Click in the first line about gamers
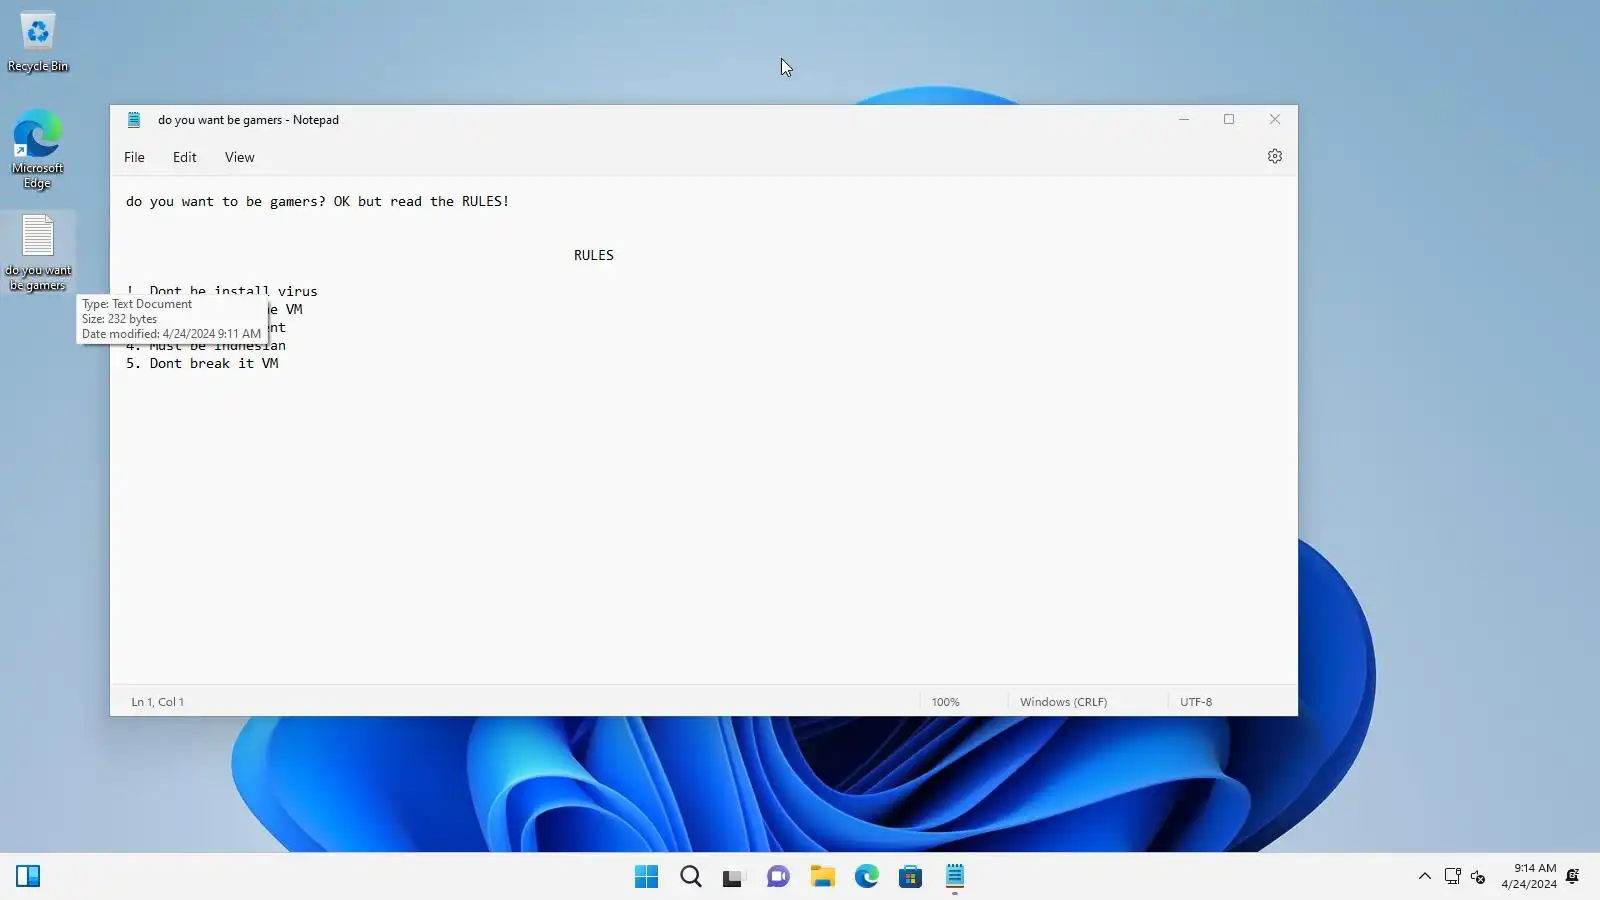This screenshot has width=1600, height=900. 318,201
